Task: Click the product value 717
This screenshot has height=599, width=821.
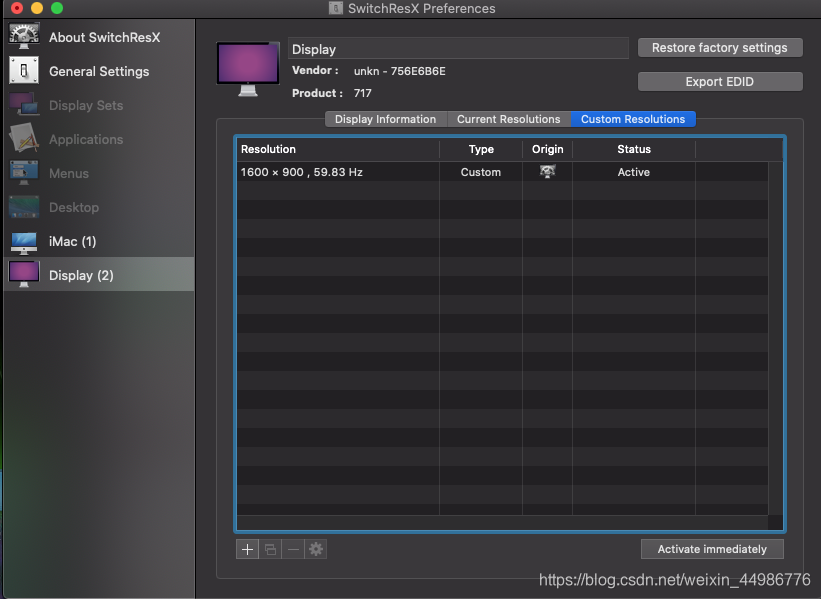Action: click(362, 93)
